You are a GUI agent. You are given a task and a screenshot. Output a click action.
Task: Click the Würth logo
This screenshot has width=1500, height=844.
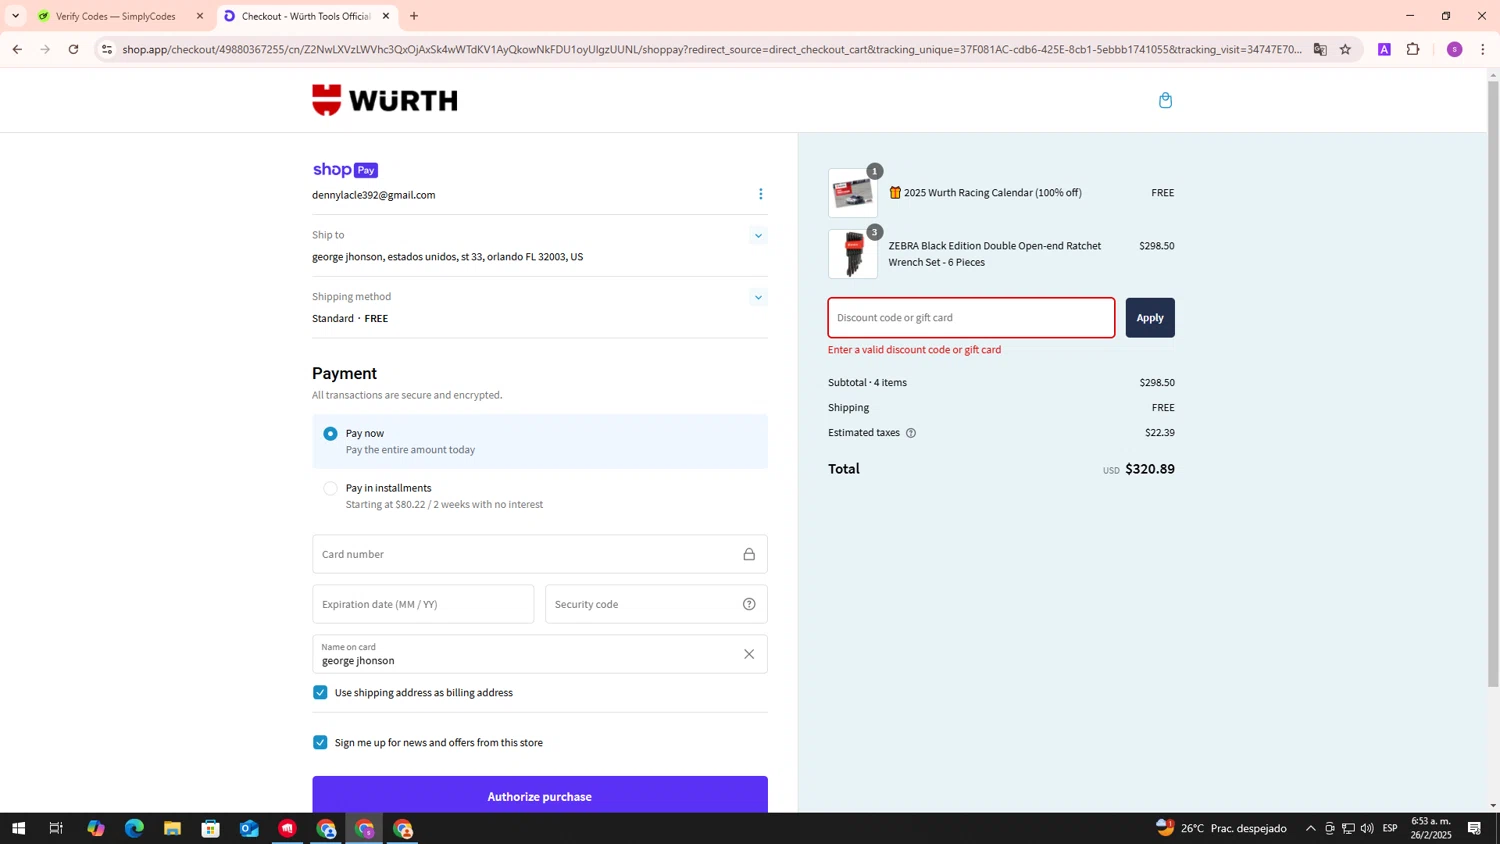(384, 100)
